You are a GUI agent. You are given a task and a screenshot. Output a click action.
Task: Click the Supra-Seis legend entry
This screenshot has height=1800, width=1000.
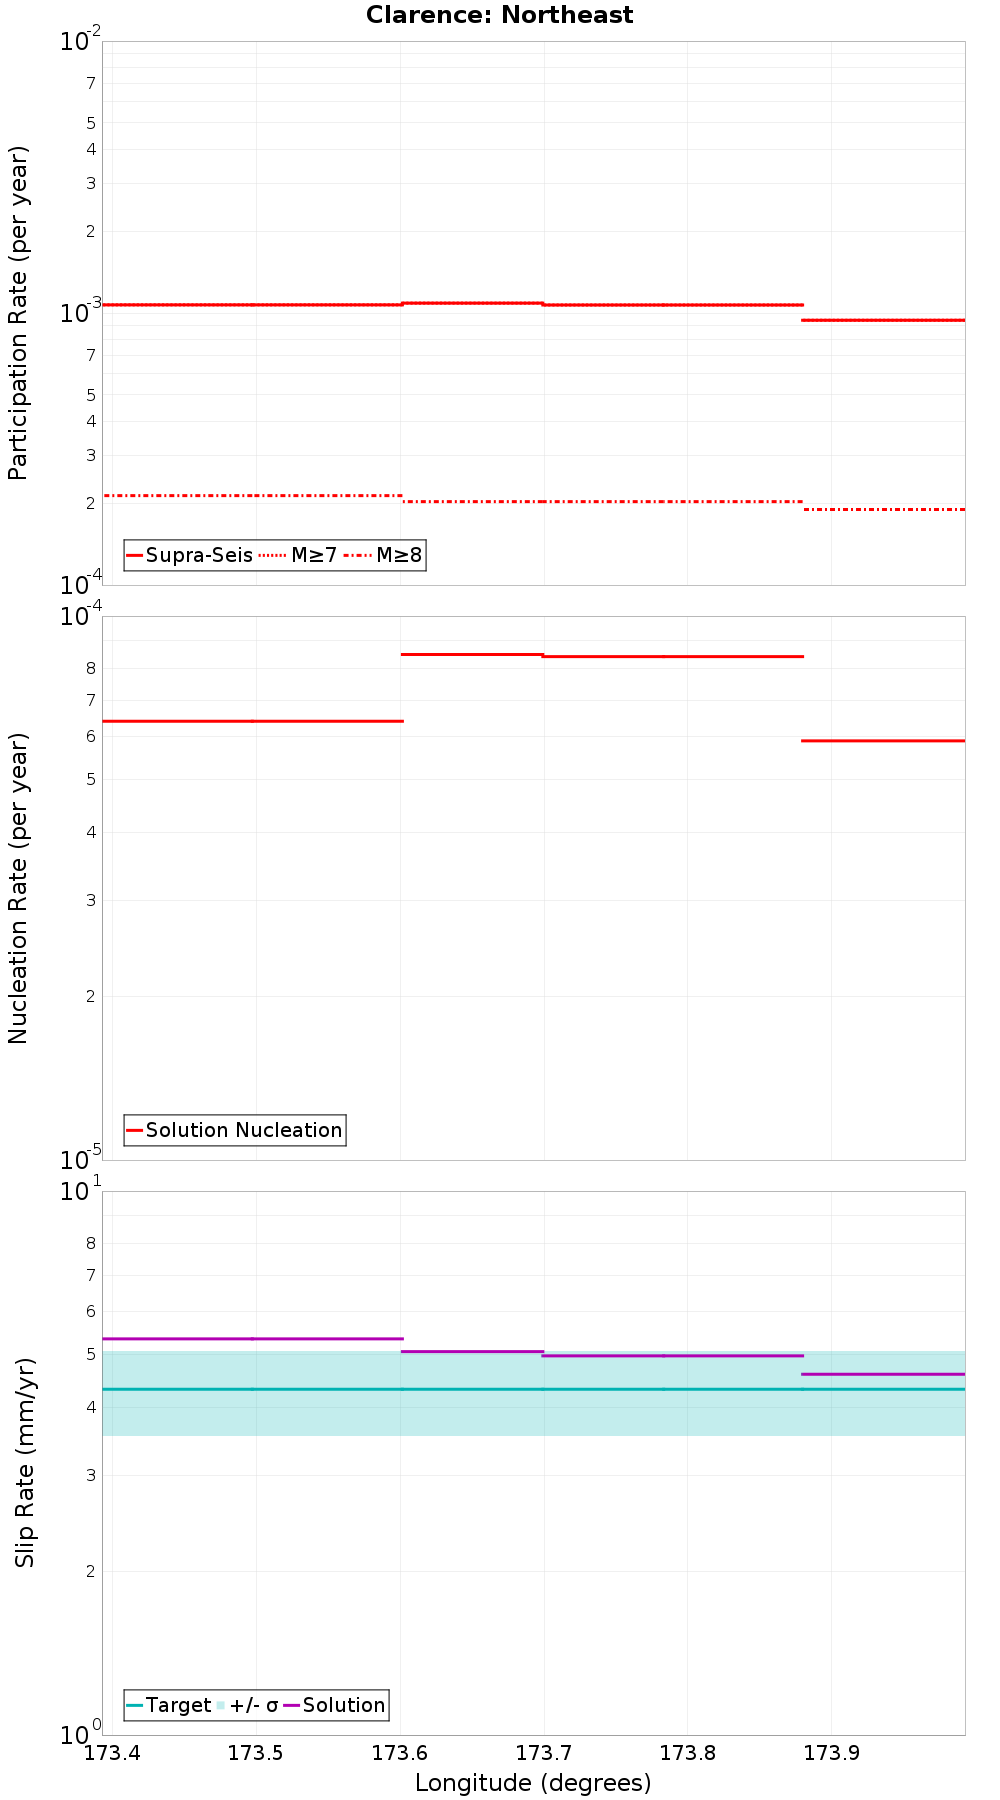coord(190,555)
